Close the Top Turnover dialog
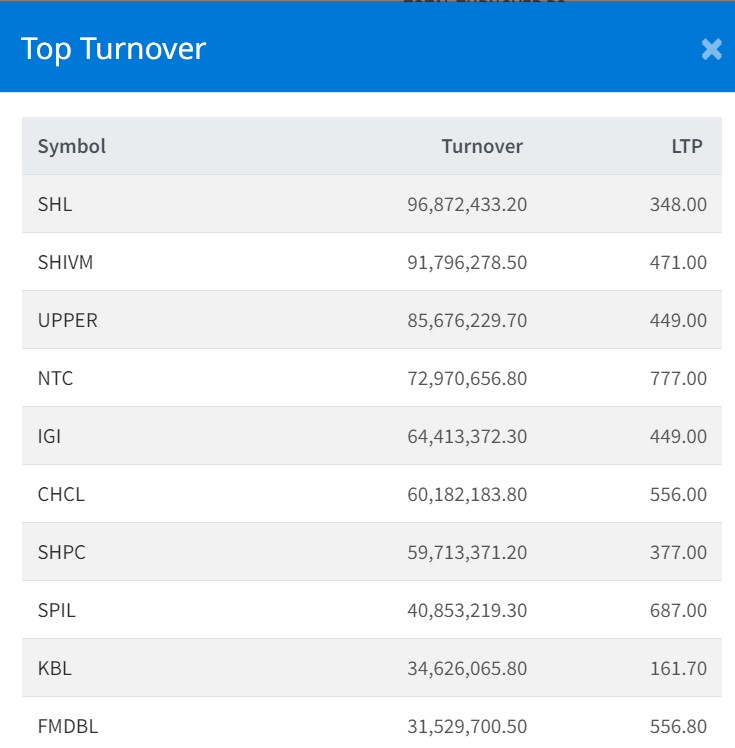The height and width of the screenshot is (748, 735). 711,49
